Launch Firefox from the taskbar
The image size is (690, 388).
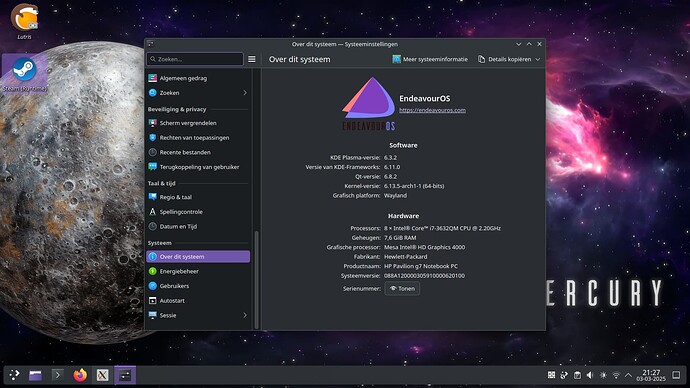click(x=80, y=375)
